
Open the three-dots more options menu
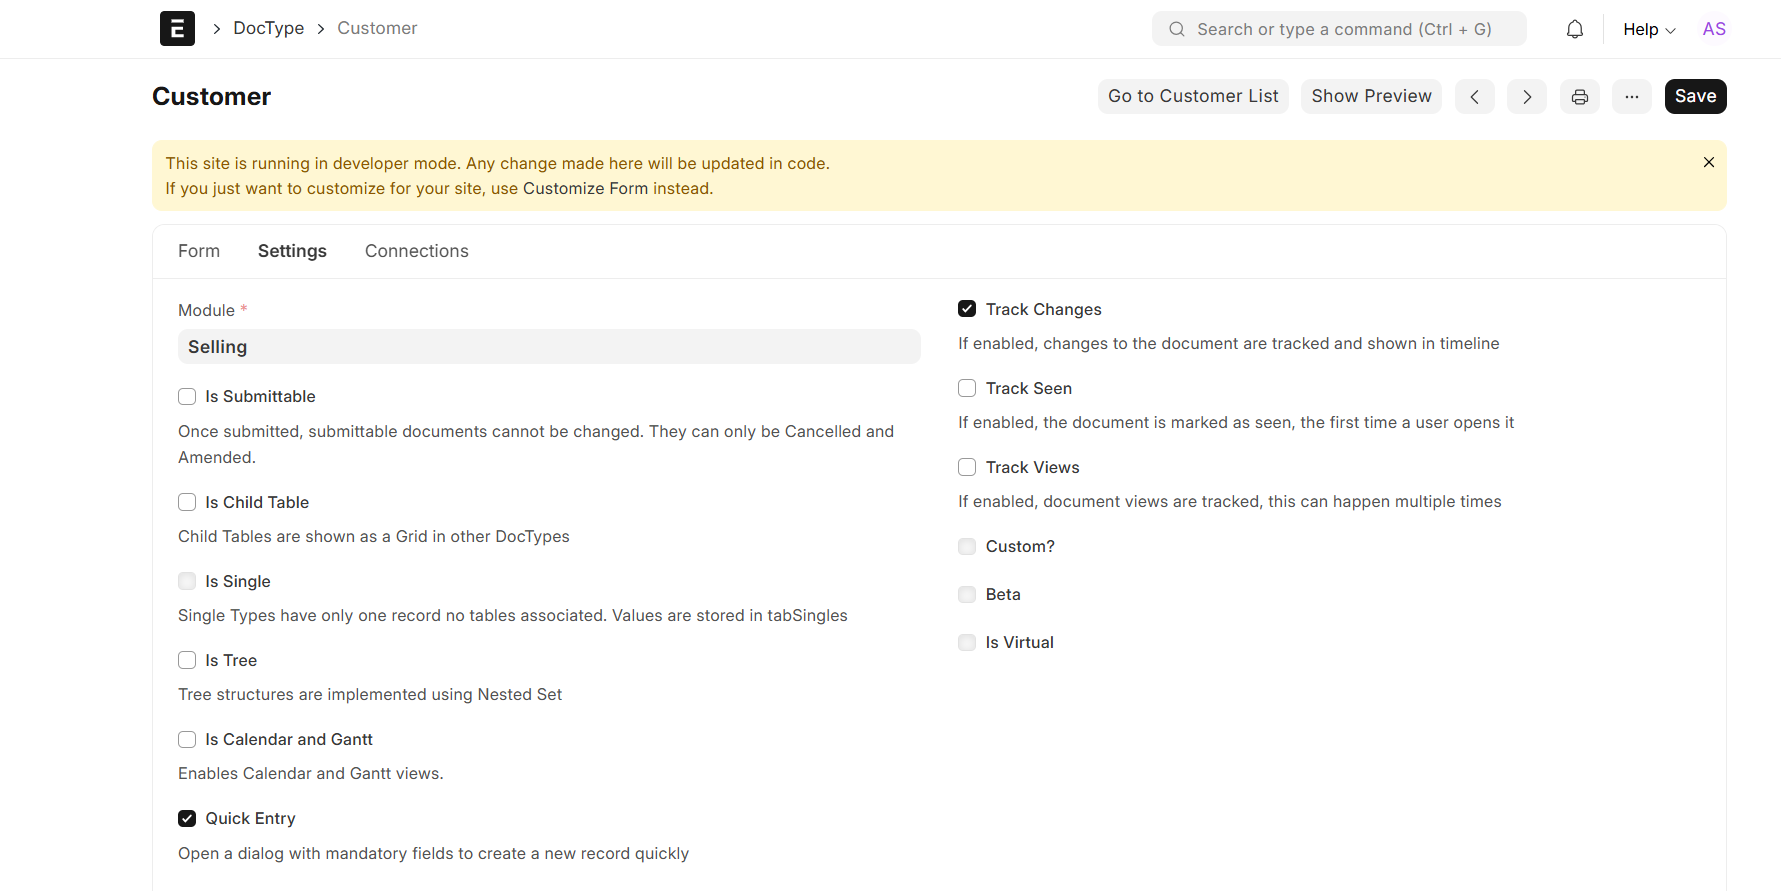[1631, 97]
